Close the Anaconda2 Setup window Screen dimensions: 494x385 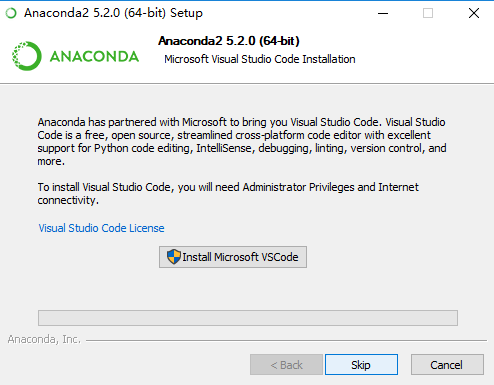474,13
